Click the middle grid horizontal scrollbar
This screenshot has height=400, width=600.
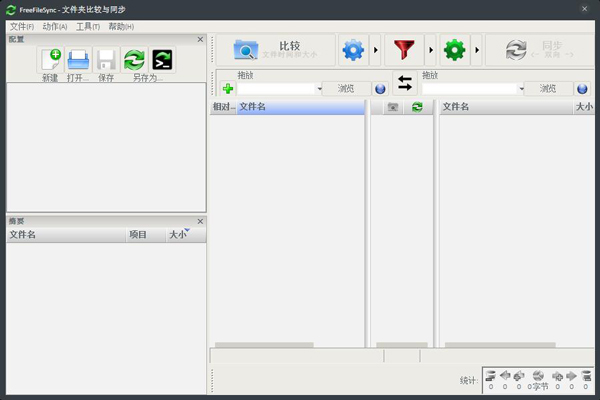[402, 345]
